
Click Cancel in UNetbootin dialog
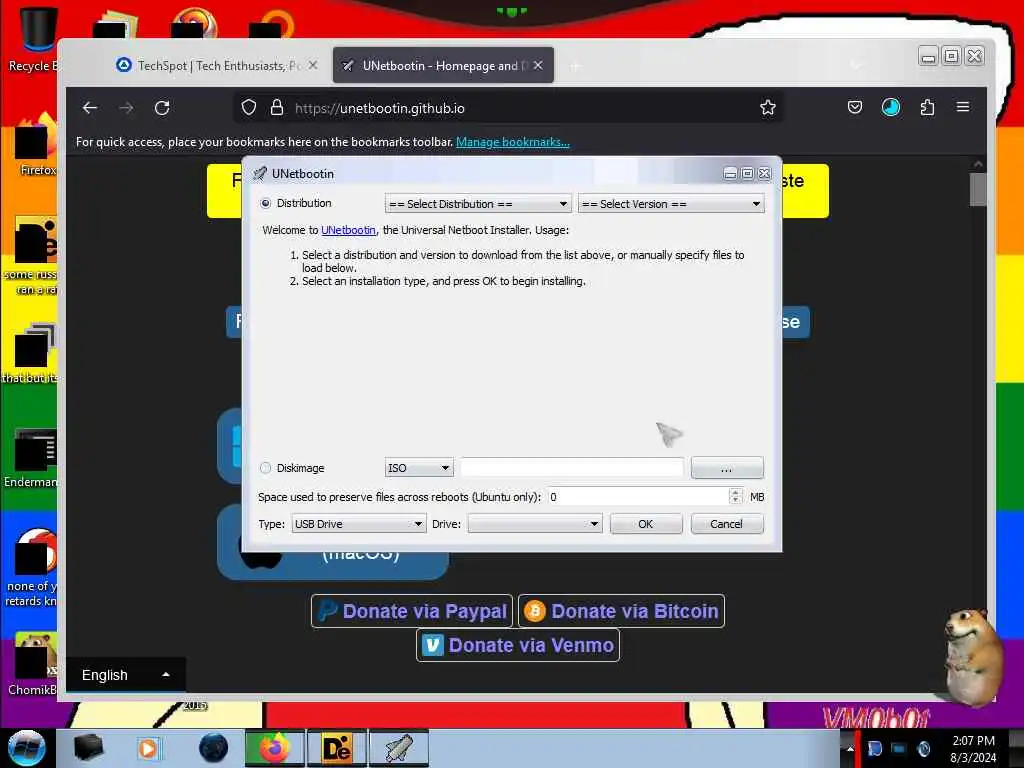727,524
